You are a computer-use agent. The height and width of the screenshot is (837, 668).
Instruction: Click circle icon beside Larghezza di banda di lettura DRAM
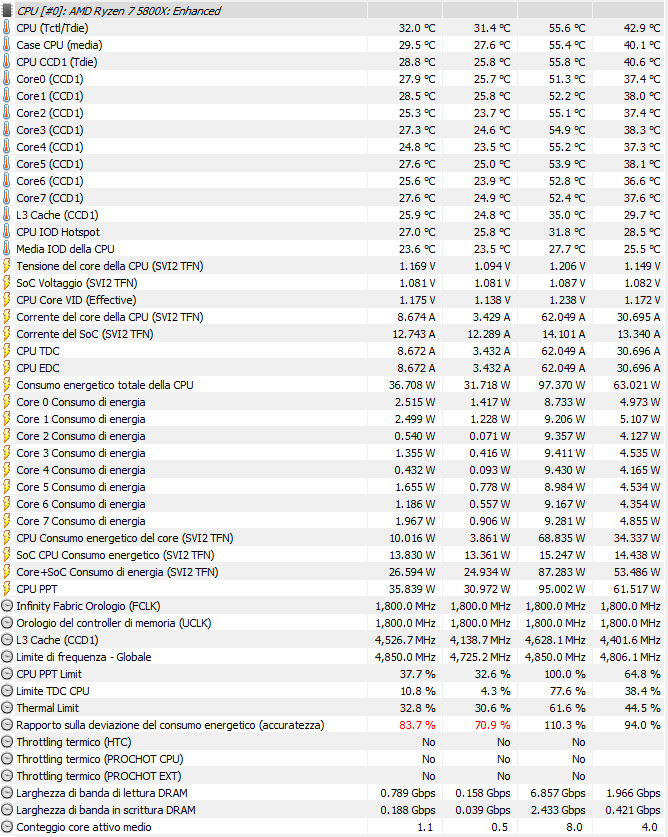7,793
